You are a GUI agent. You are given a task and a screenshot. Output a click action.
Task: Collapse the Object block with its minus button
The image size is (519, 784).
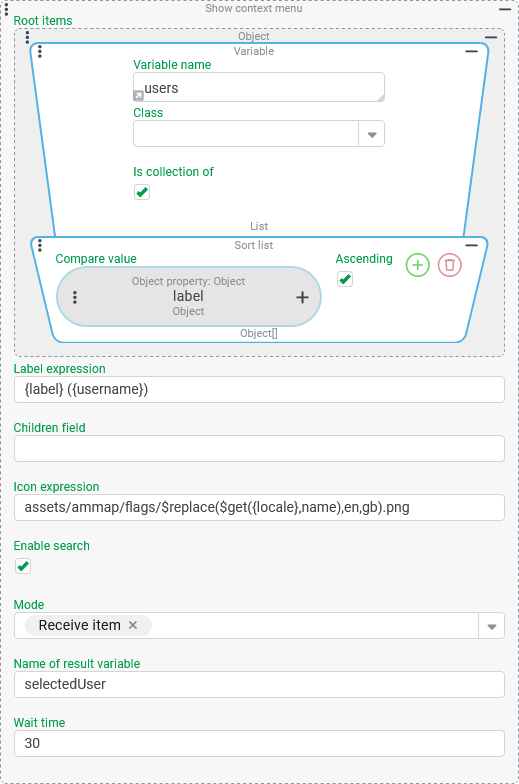click(x=491, y=37)
